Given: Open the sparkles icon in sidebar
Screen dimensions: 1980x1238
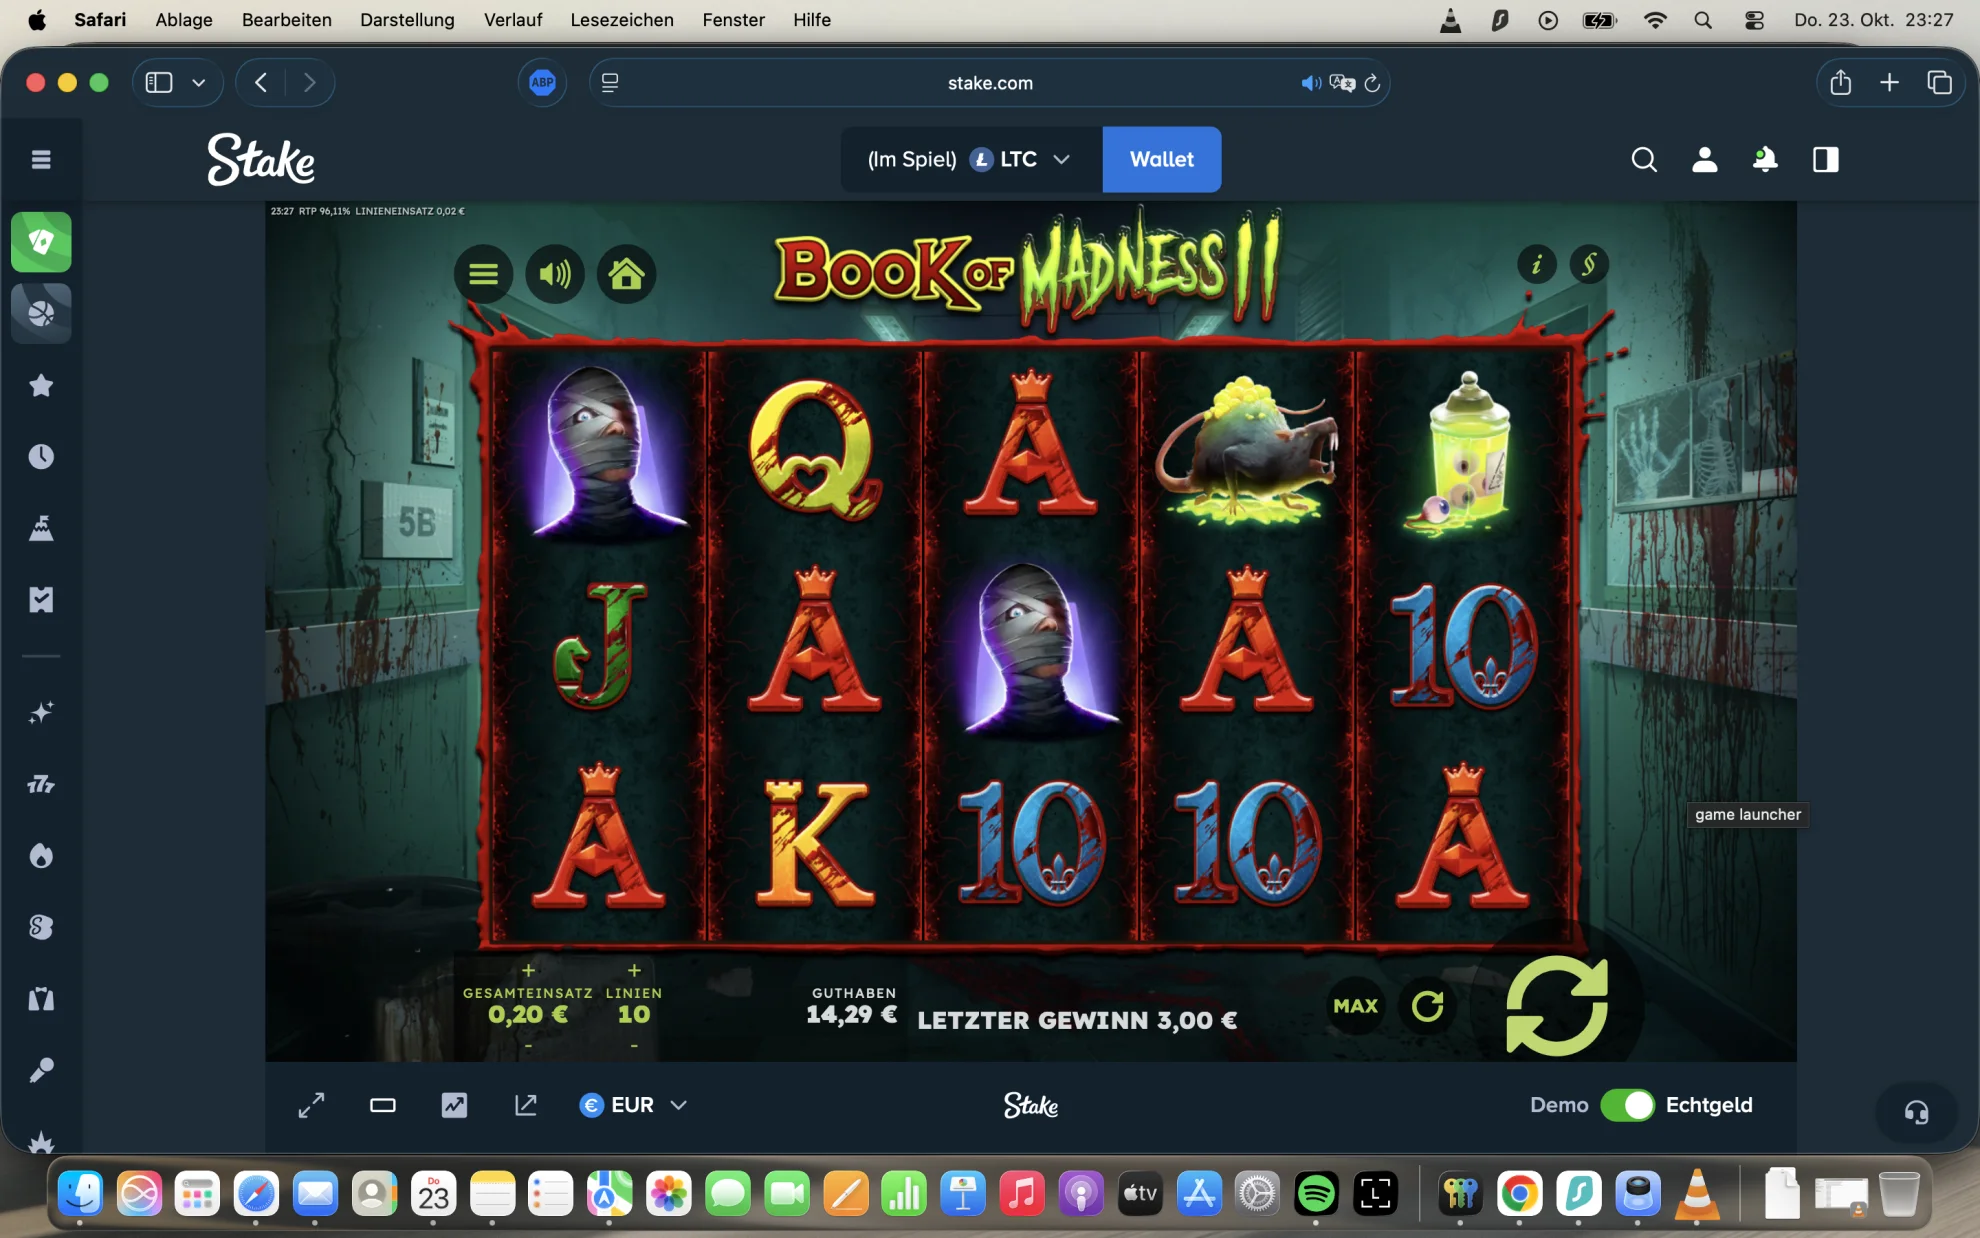Looking at the screenshot, I should click(41, 713).
